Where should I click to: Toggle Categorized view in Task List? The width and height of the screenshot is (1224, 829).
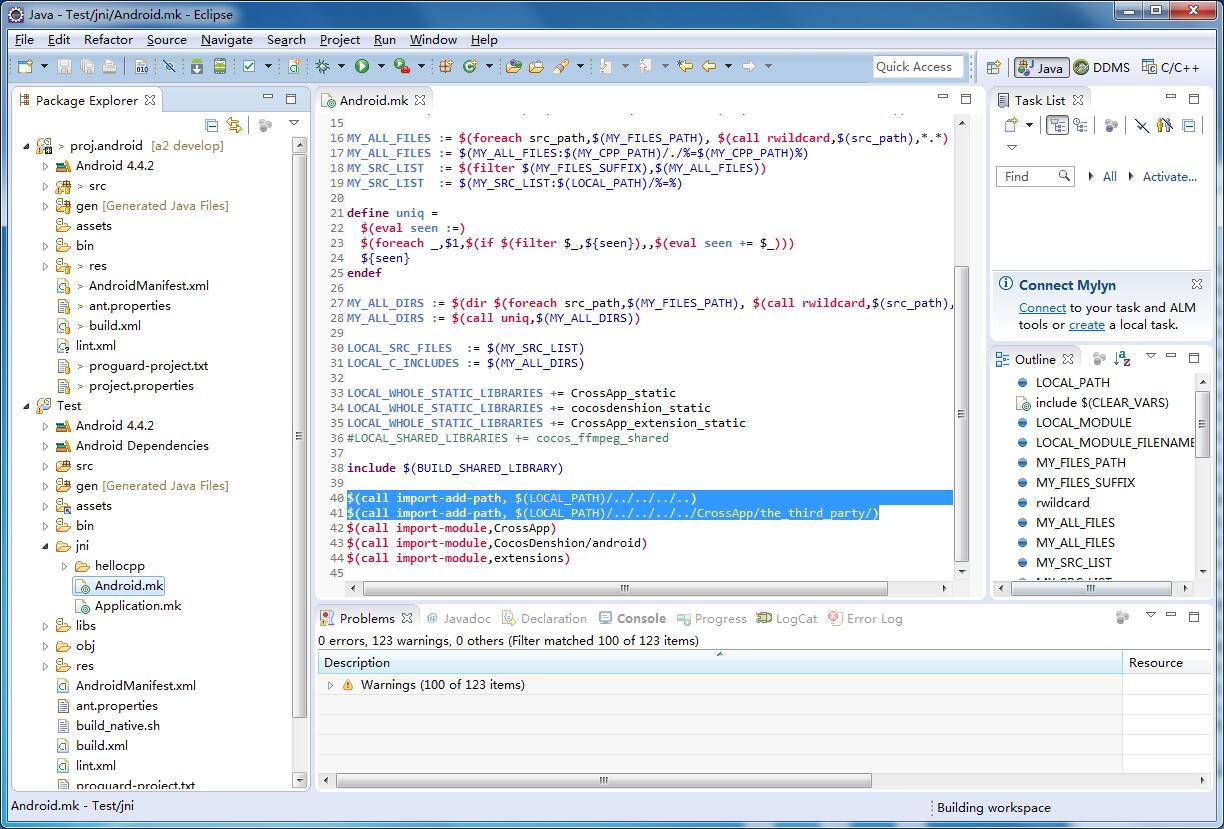click(1057, 125)
